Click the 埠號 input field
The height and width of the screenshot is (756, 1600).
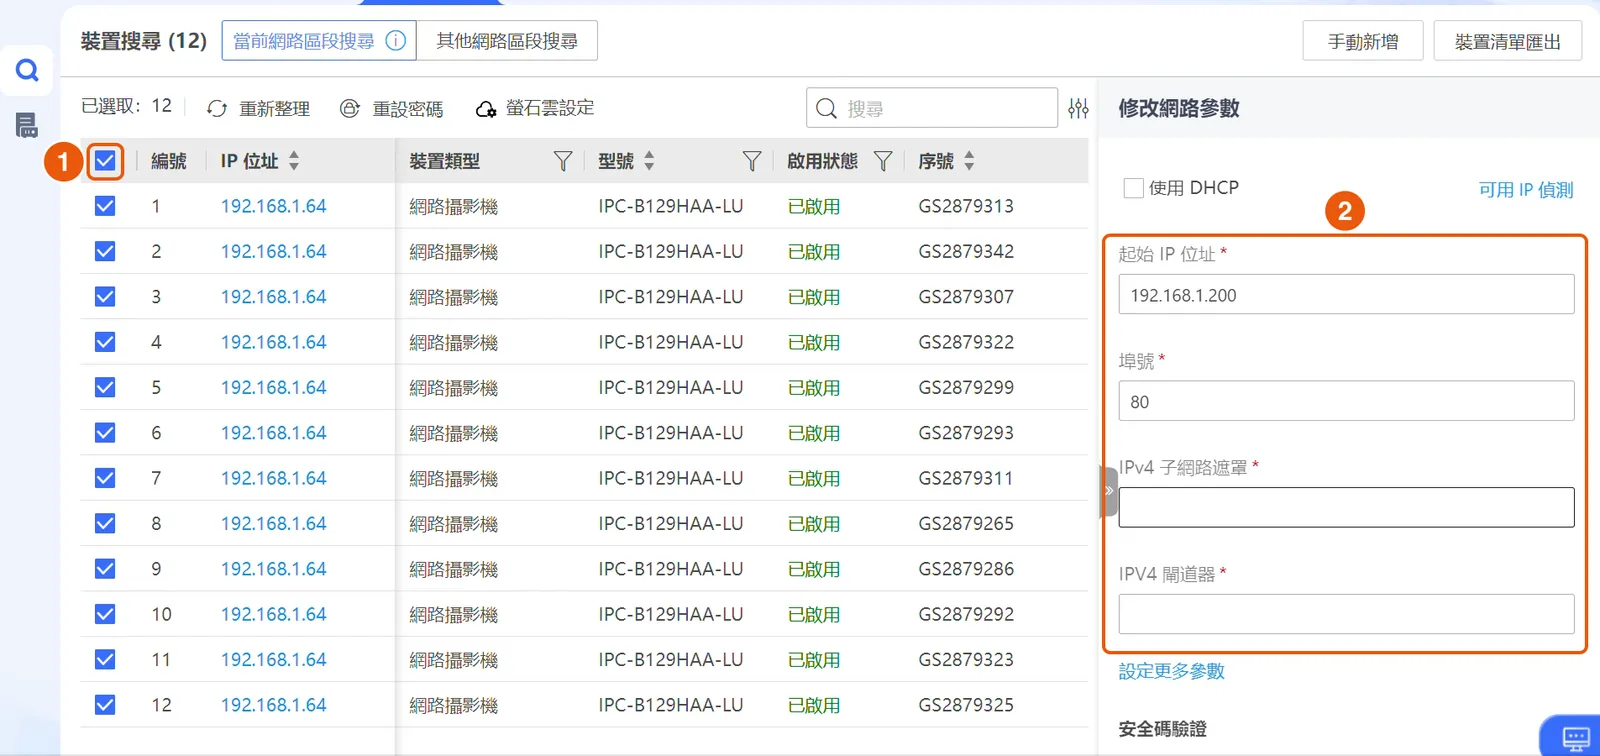(1346, 401)
